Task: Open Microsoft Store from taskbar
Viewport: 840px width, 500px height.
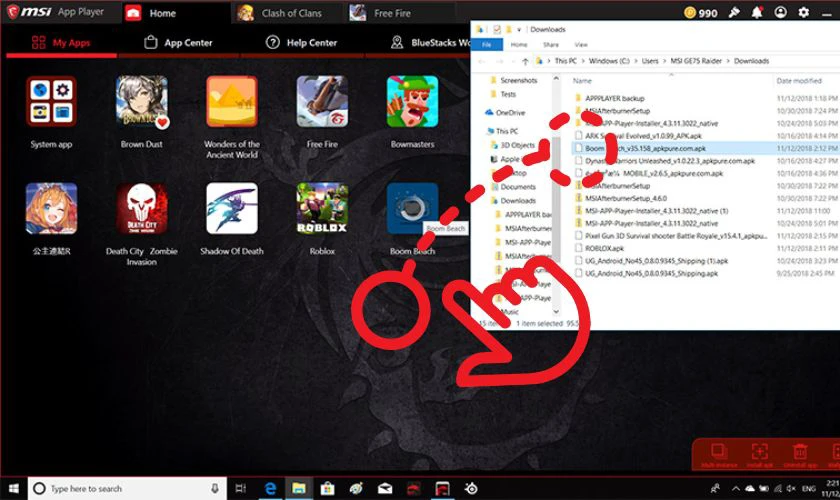Action: pyautogui.click(x=327, y=488)
